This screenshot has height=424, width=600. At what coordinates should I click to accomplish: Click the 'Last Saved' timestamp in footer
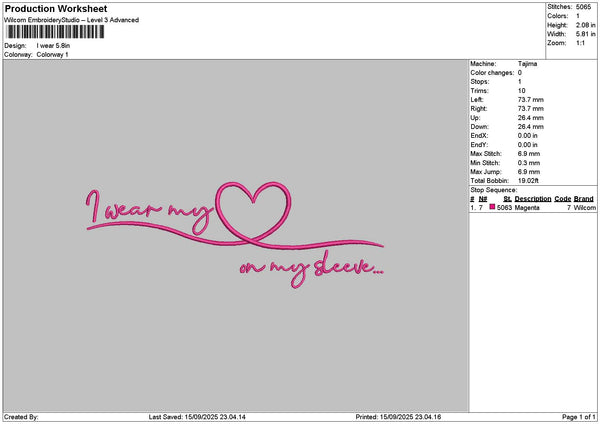[x=197, y=417]
